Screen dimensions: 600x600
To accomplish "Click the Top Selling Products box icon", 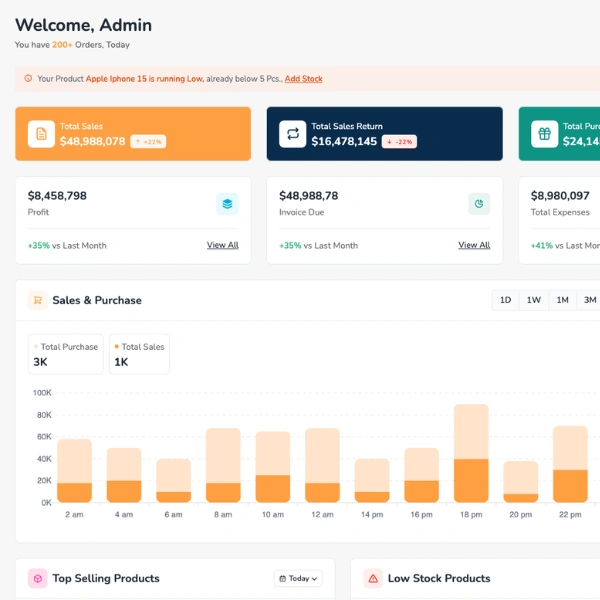I will (38, 578).
